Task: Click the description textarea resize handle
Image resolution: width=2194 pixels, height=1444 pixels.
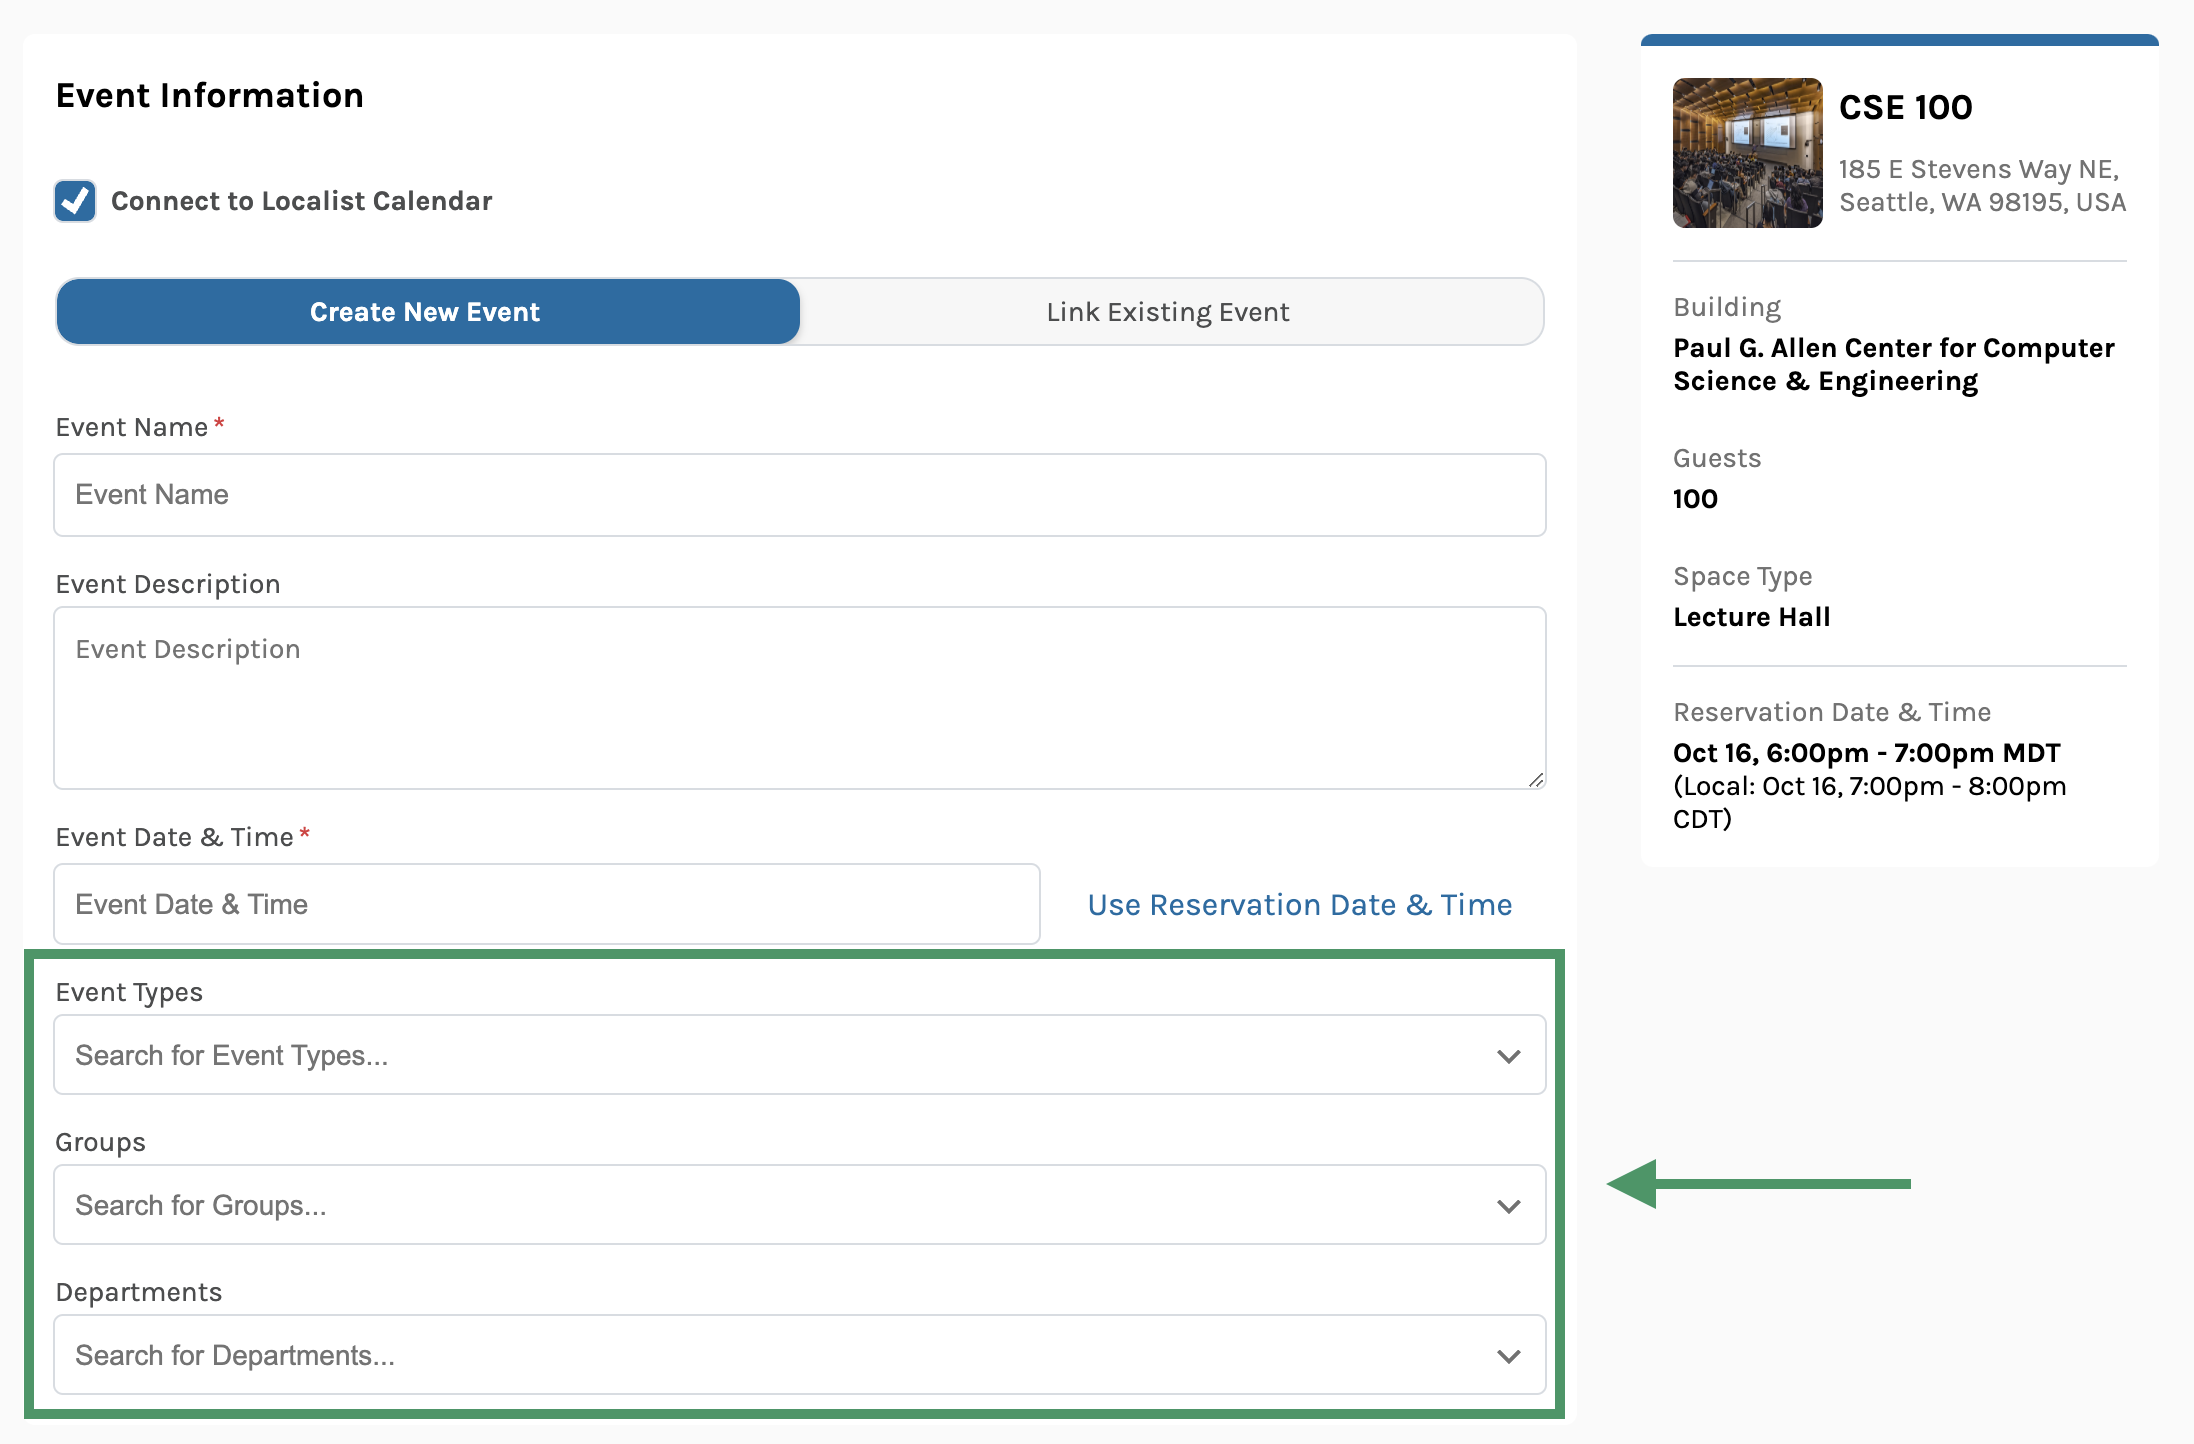Action: pyautogui.click(x=1536, y=780)
